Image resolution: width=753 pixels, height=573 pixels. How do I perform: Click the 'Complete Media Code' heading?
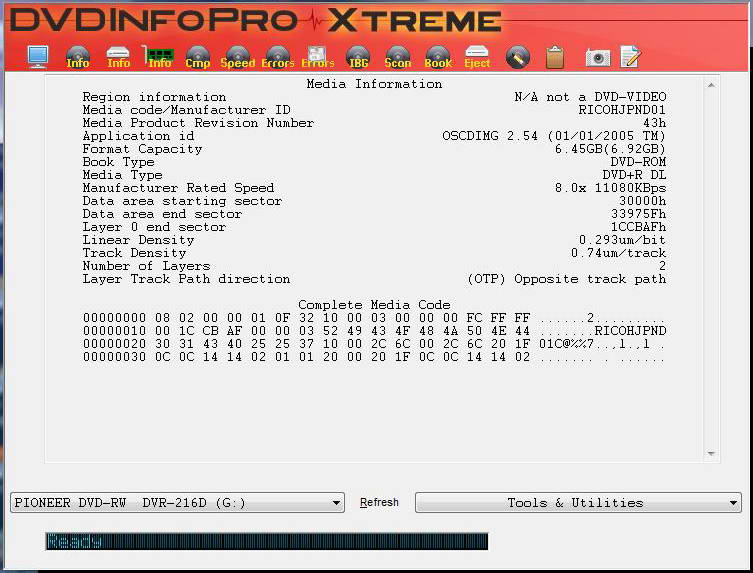(x=374, y=305)
